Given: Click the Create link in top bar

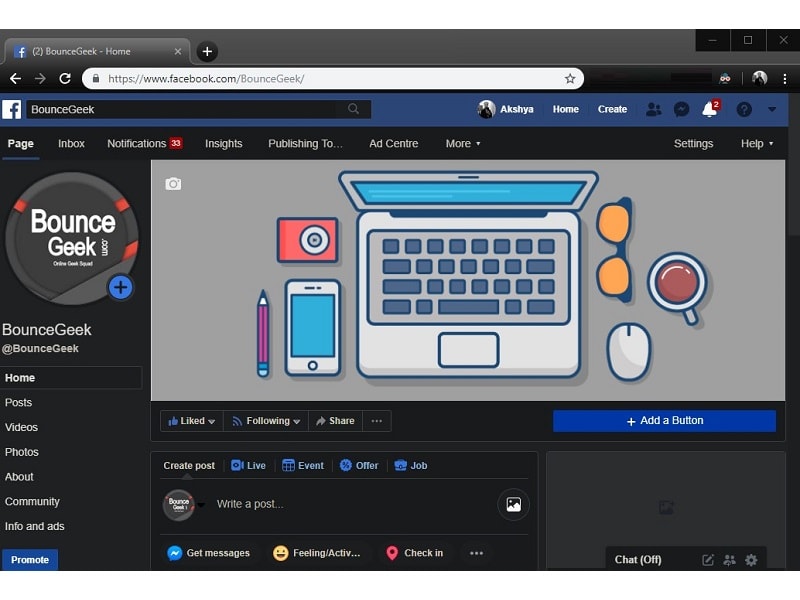Looking at the screenshot, I should [612, 109].
